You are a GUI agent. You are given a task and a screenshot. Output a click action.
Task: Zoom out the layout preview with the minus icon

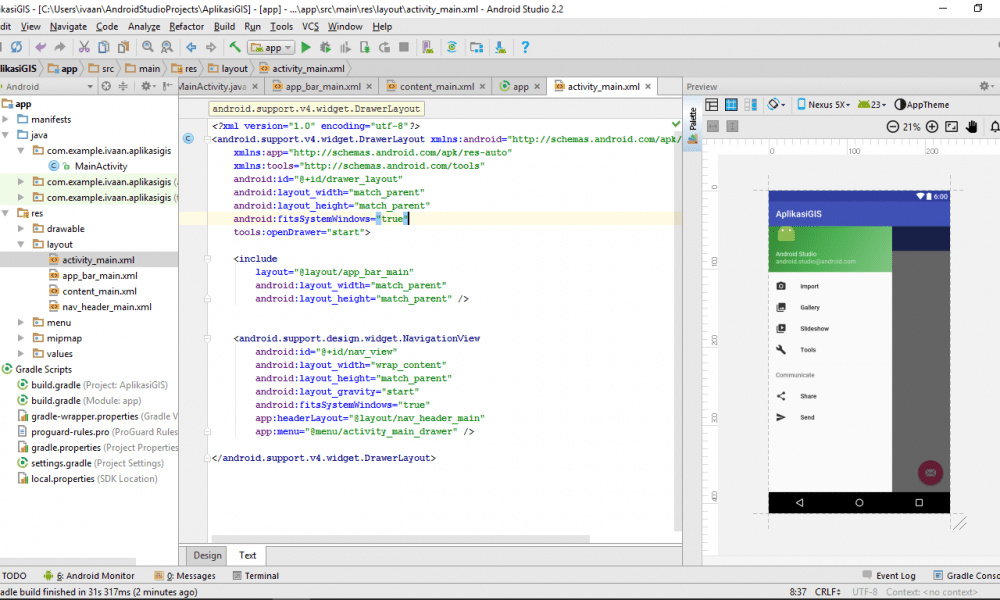coord(893,126)
